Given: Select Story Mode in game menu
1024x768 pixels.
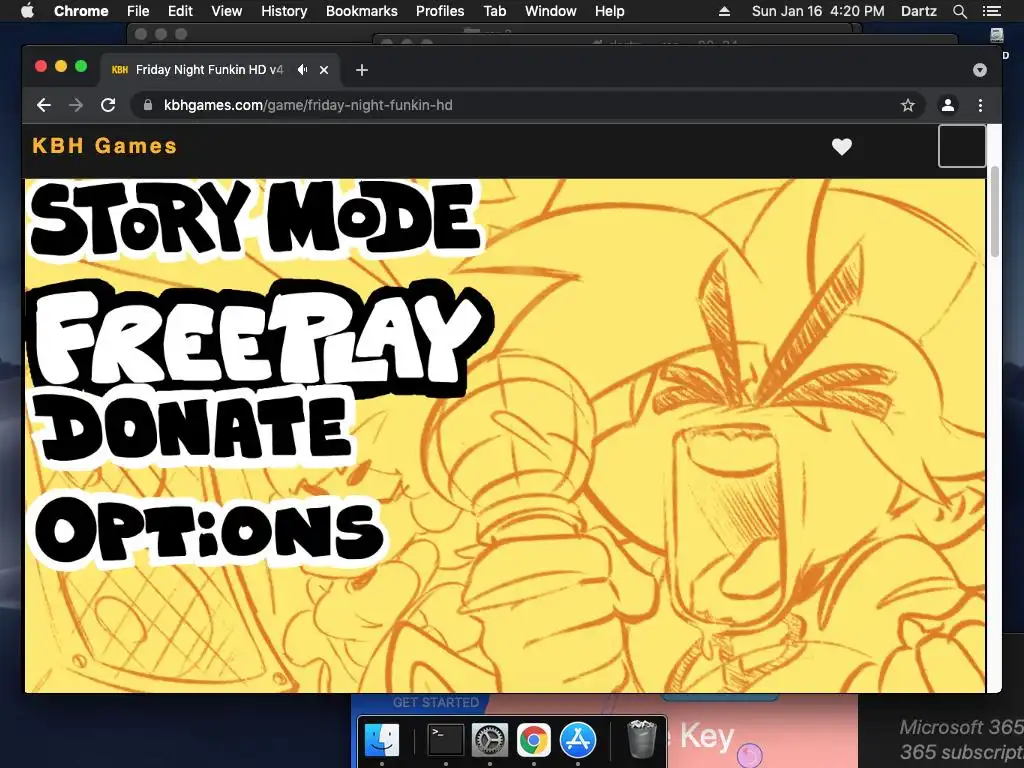Looking at the screenshot, I should [x=256, y=219].
